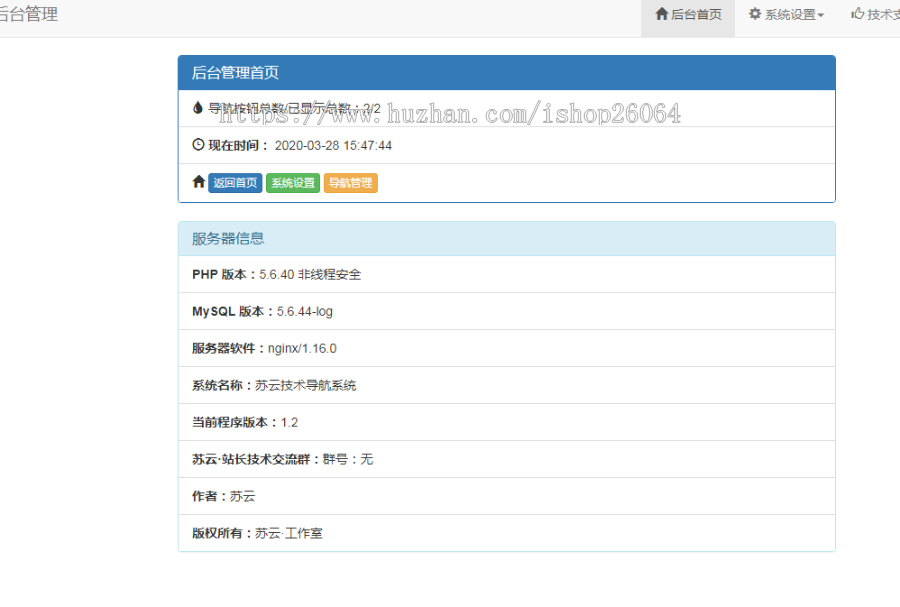
Task: Open the 技术支持 nav item
Action: [875, 15]
